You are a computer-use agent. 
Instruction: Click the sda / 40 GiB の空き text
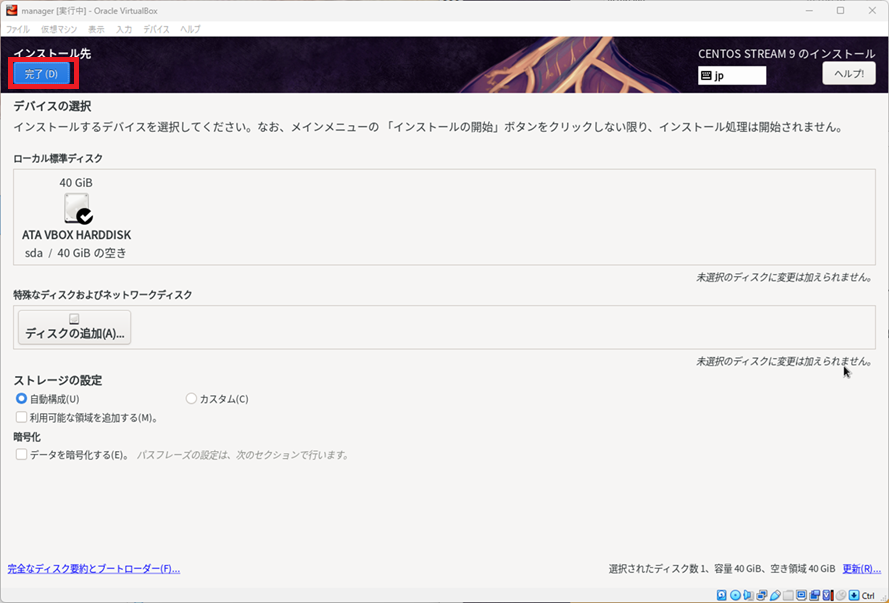tap(76, 253)
